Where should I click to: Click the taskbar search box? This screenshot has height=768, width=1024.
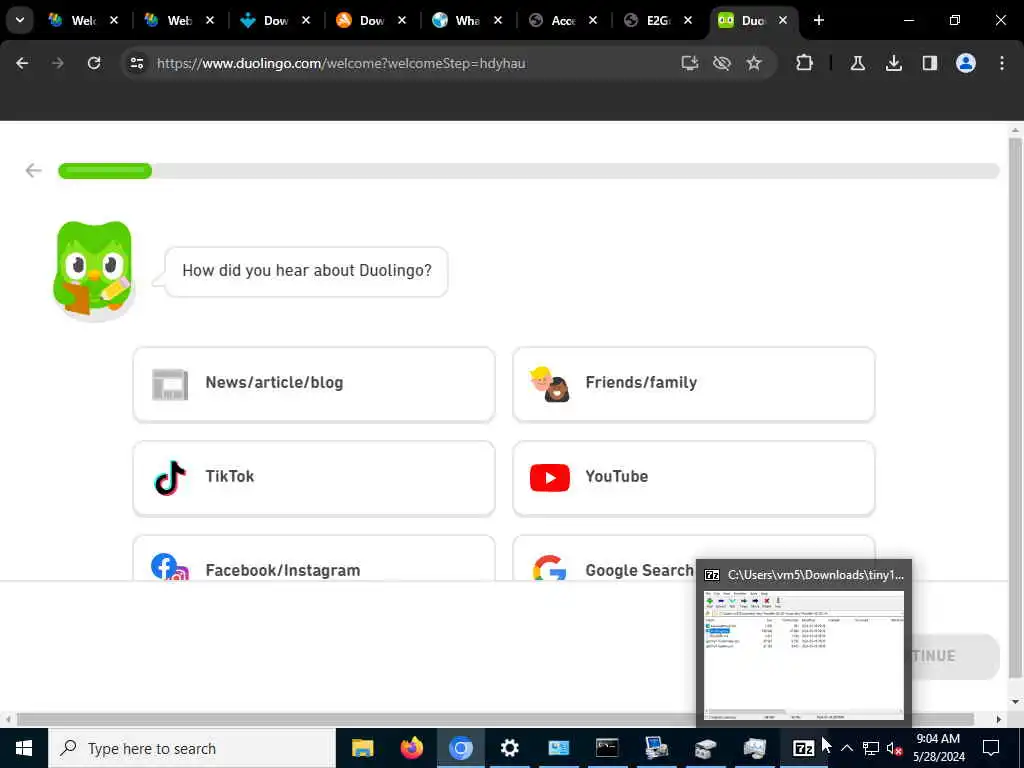[x=191, y=748]
